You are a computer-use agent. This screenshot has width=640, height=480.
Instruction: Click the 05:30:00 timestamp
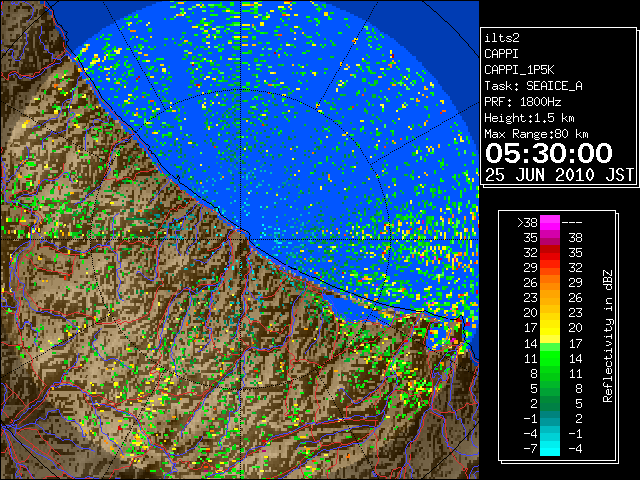tap(549, 153)
